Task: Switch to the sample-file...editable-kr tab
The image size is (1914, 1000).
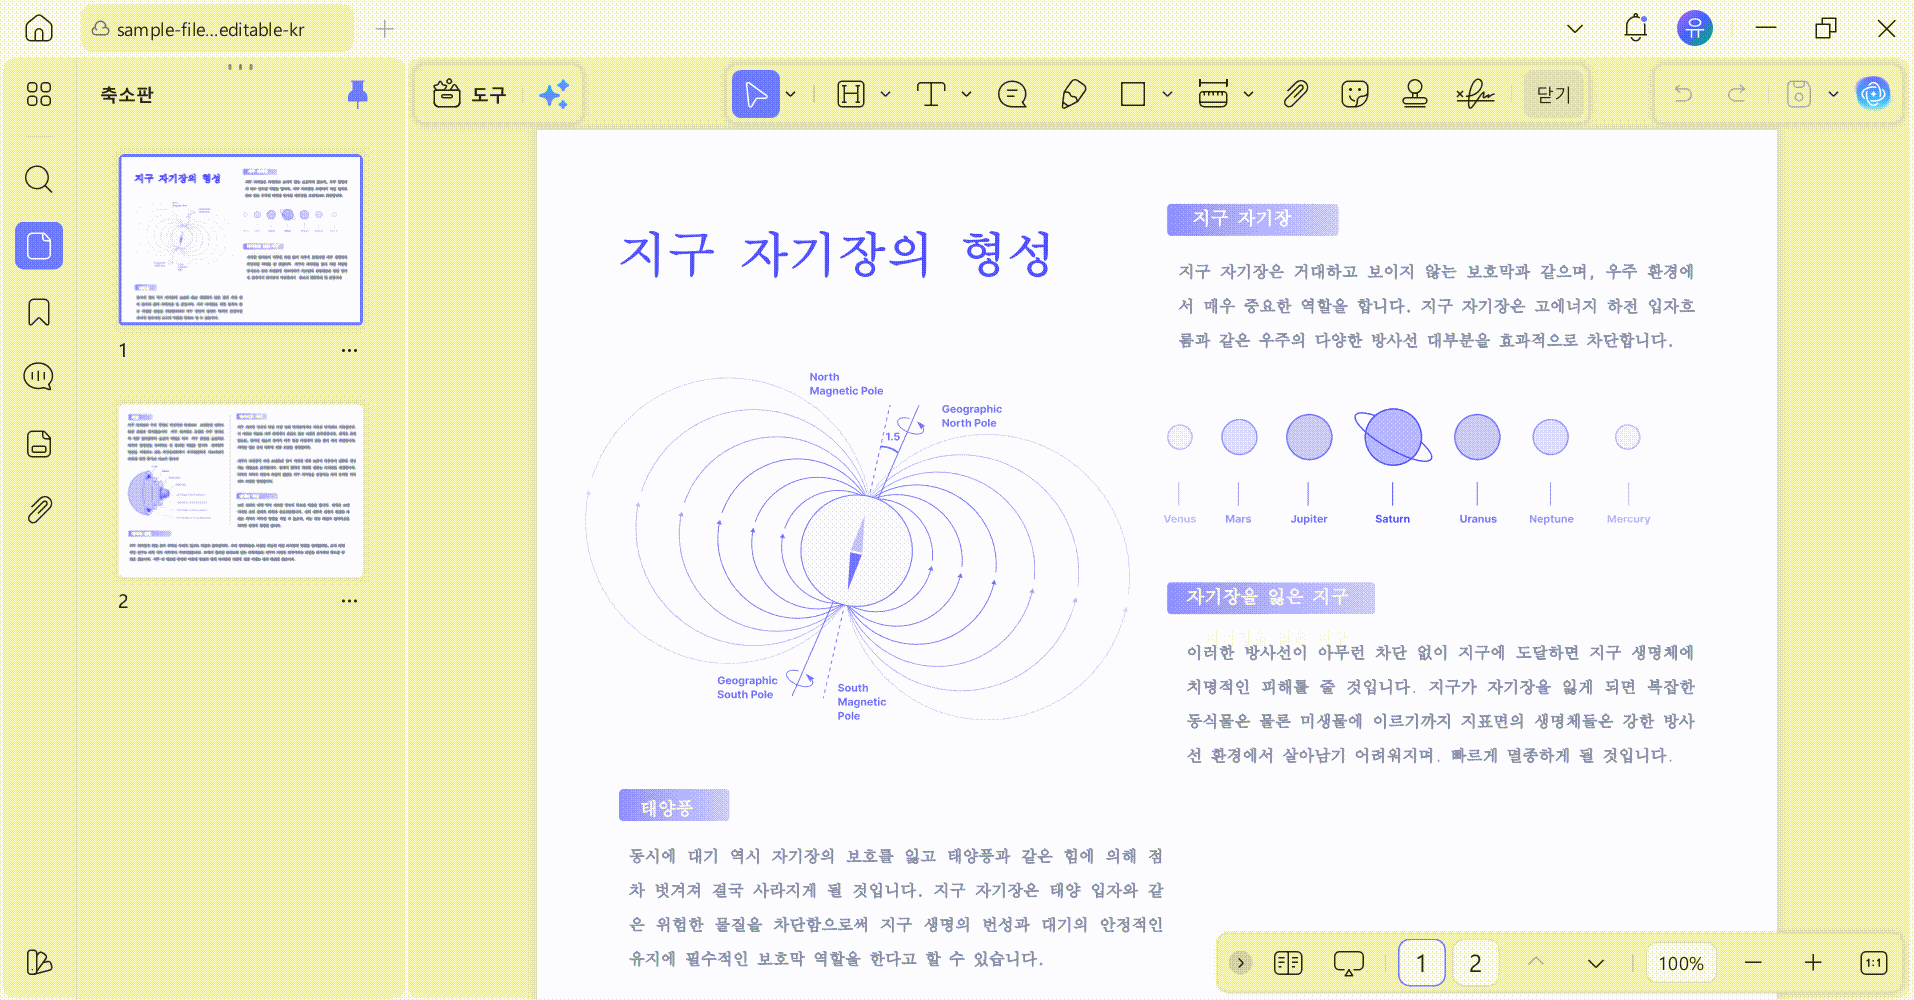Action: tap(217, 29)
